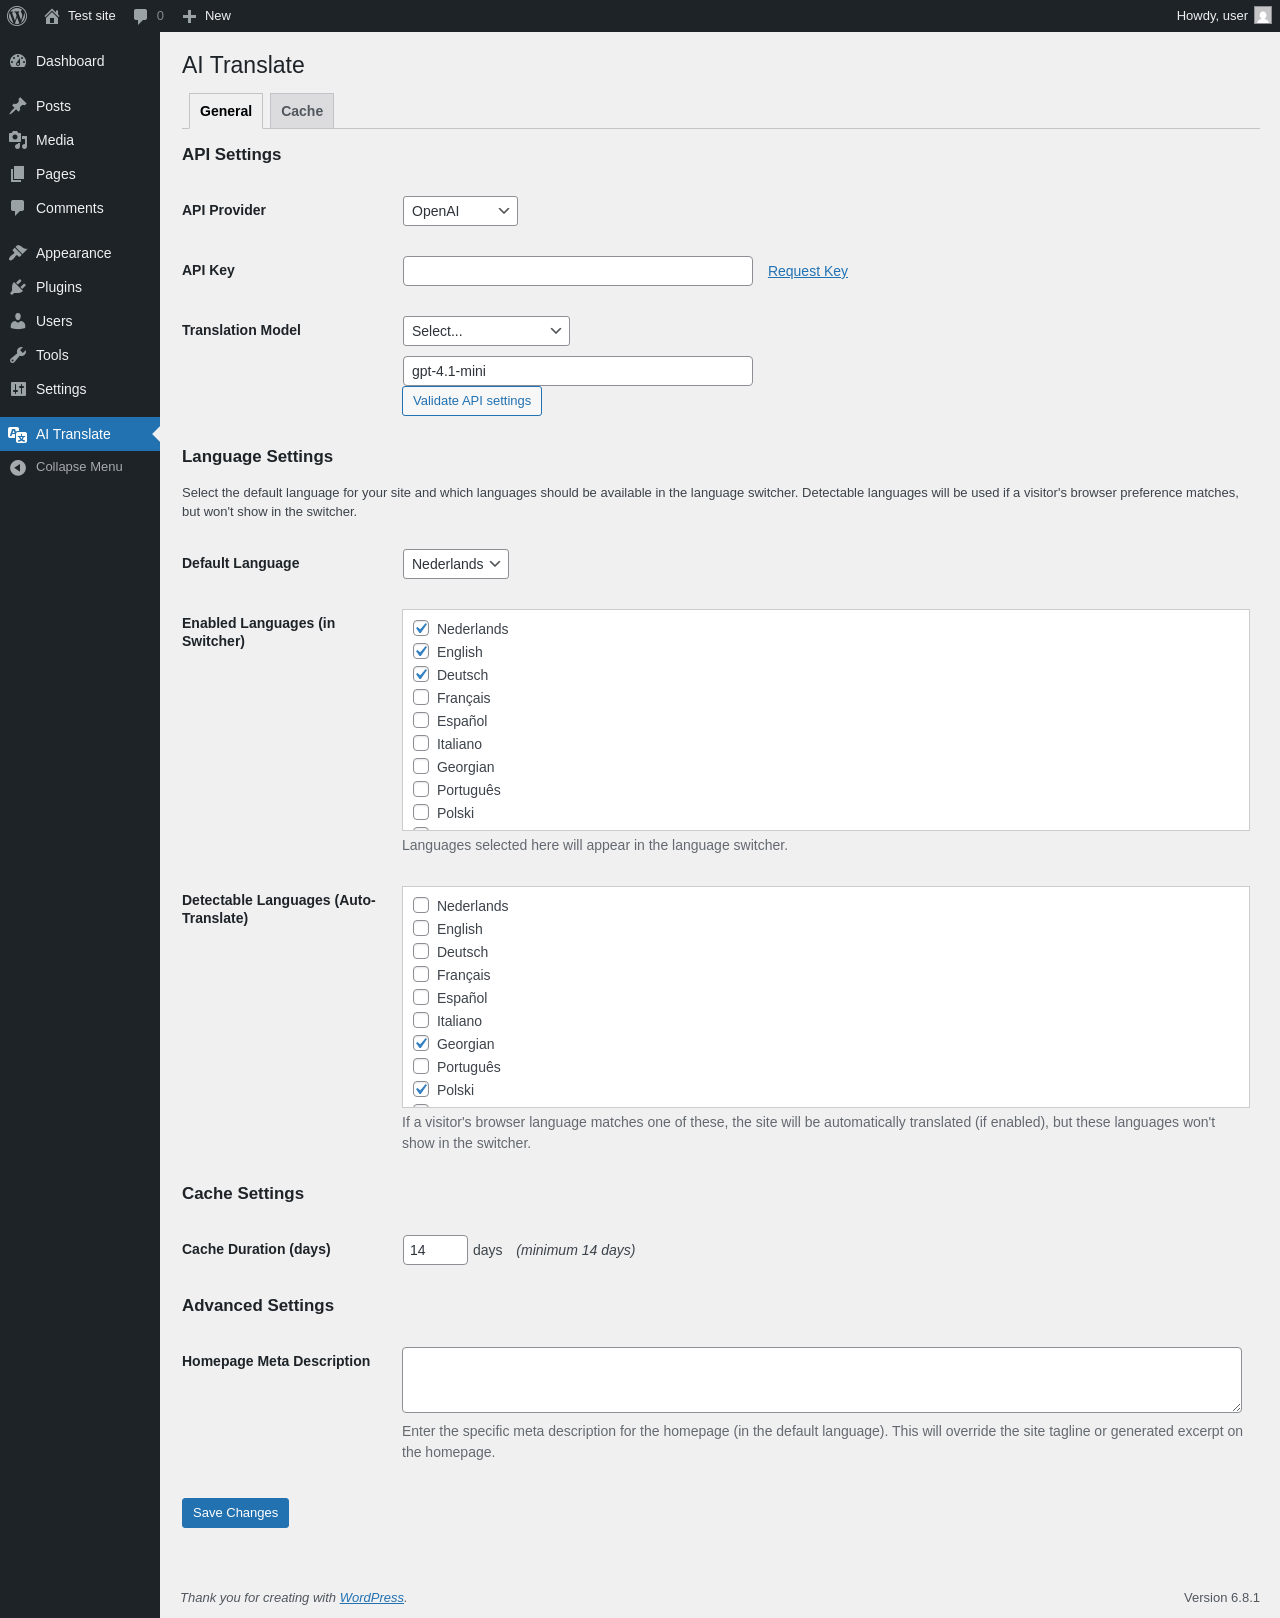Open the Default Language dropdown
This screenshot has width=1280, height=1618.
pyautogui.click(x=455, y=564)
